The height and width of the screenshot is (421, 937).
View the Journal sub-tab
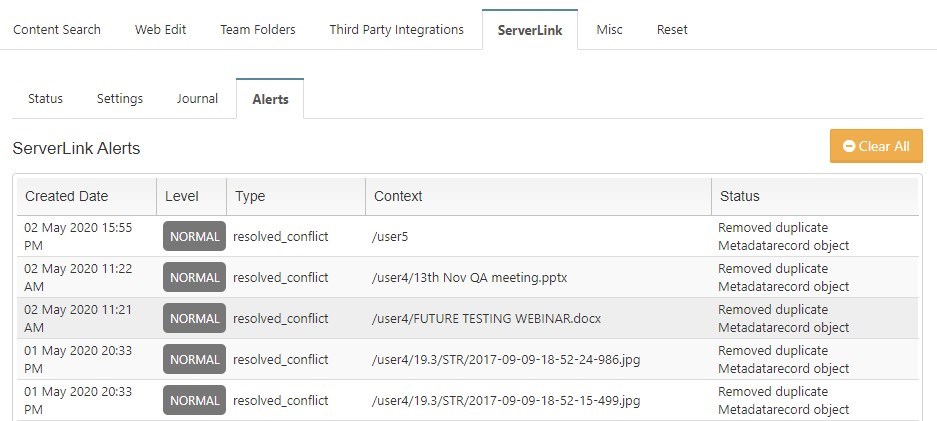(197, 99)
